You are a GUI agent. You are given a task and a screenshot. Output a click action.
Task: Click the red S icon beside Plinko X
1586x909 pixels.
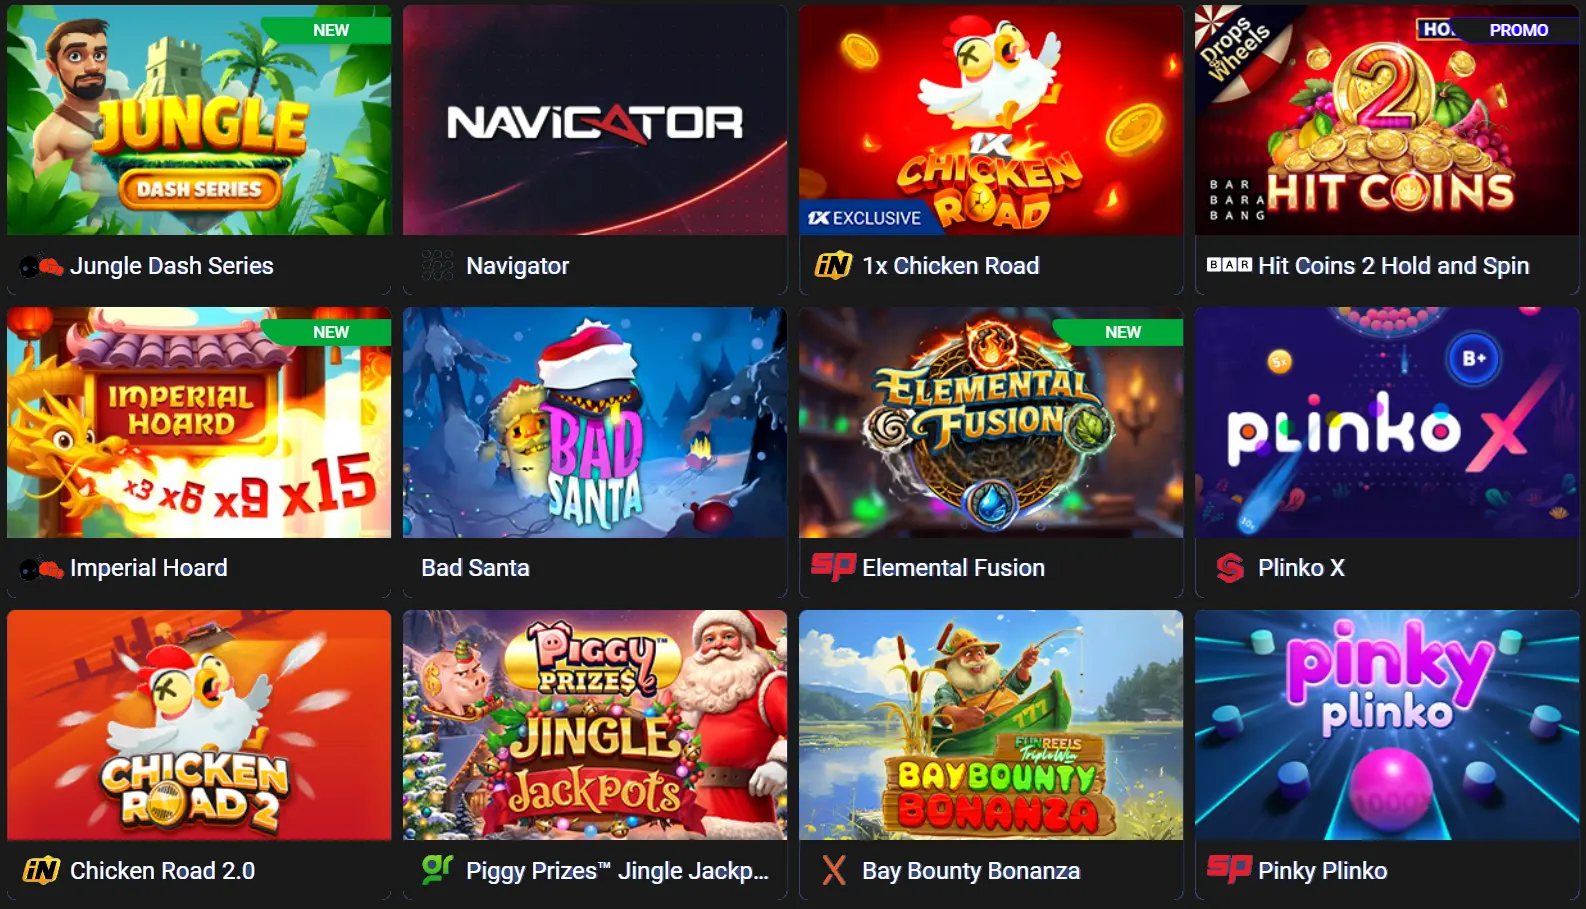(1230, 568)
